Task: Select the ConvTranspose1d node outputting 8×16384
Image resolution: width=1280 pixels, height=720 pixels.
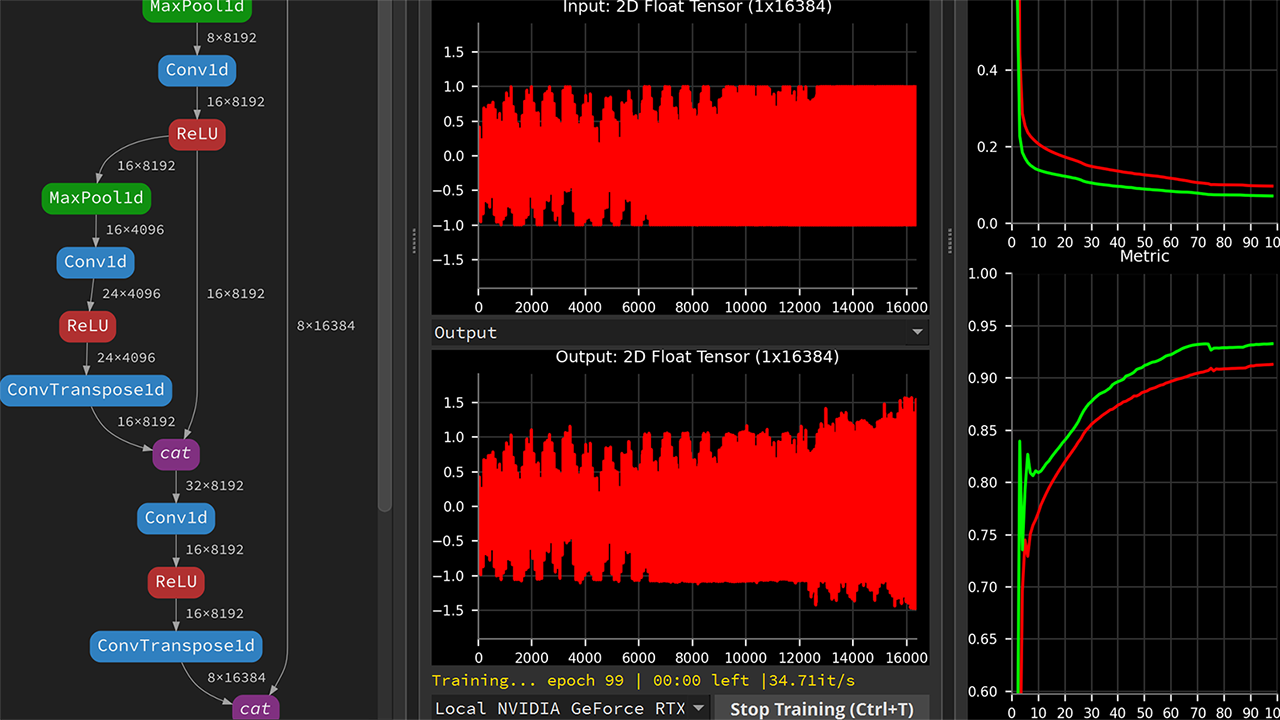Action: pyautogui.click(x=176, y=646)
